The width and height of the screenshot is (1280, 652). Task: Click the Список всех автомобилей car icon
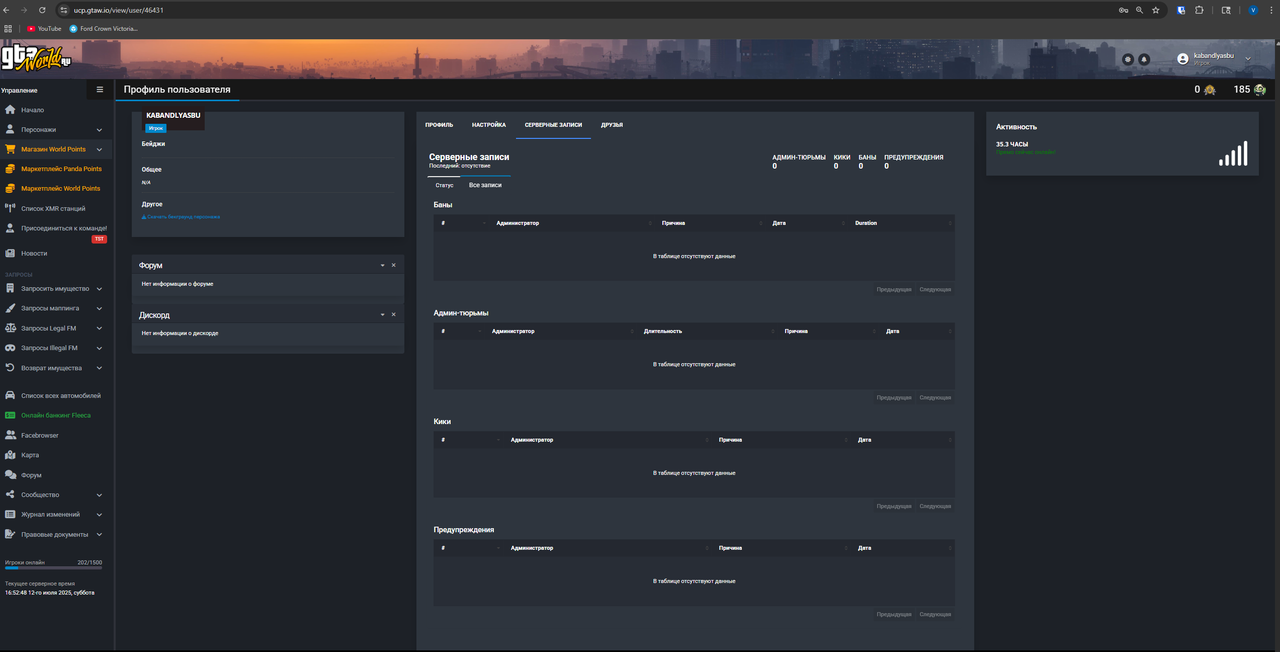[10, 396]
